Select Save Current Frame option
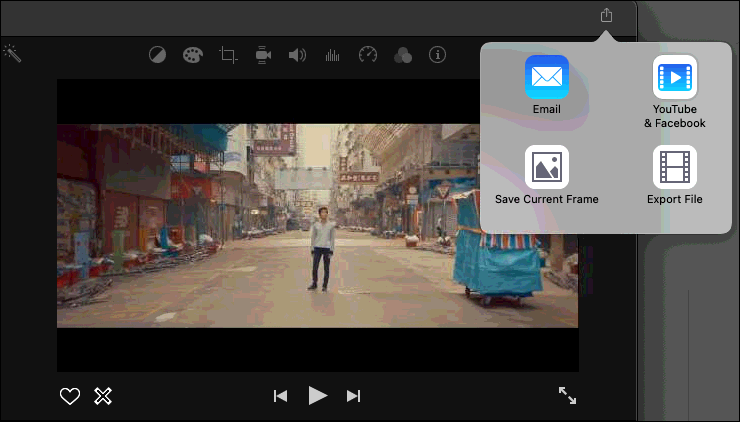Screen dimensions: 740x422 [547, 168]
